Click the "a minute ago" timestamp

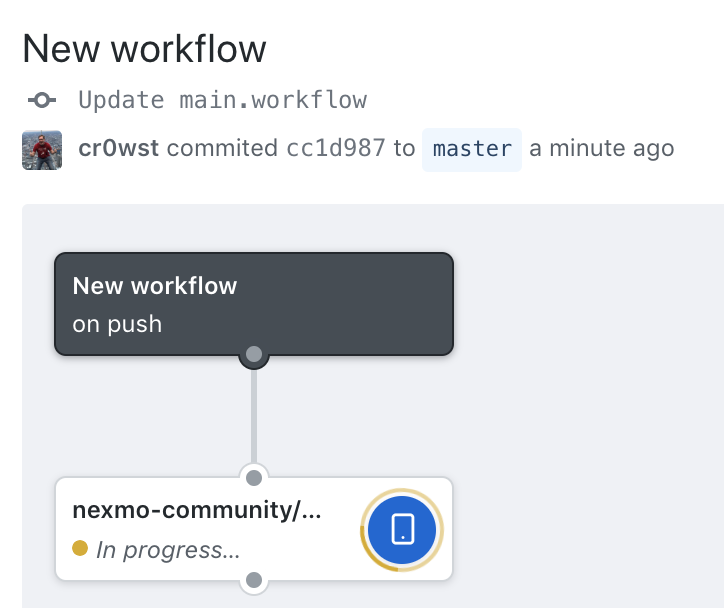602,148
